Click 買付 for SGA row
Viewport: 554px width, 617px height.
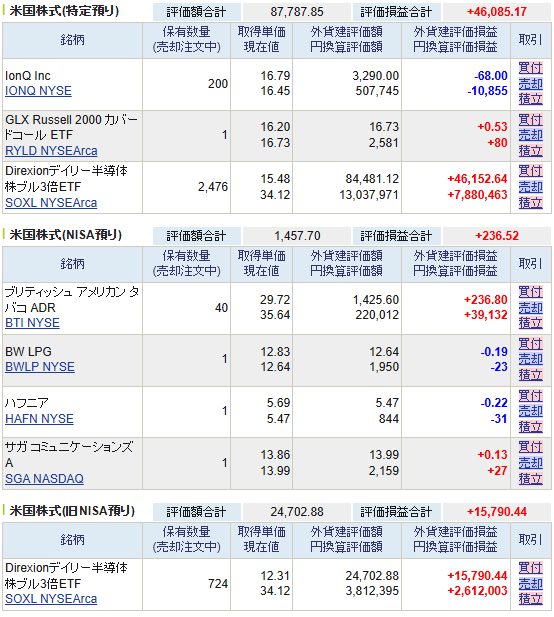[530, 447]
